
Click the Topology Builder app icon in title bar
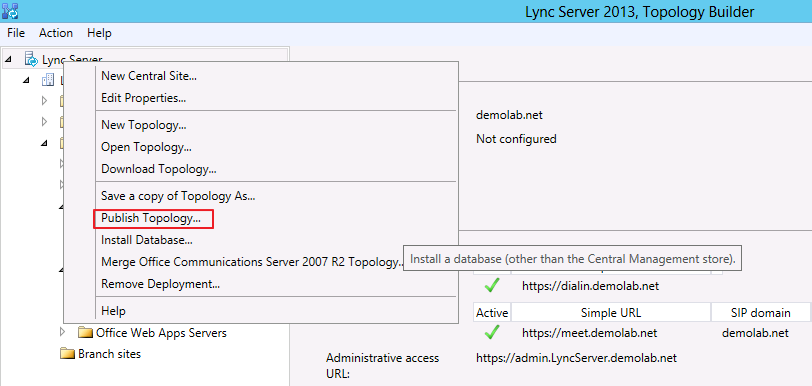tap(10, 10)
